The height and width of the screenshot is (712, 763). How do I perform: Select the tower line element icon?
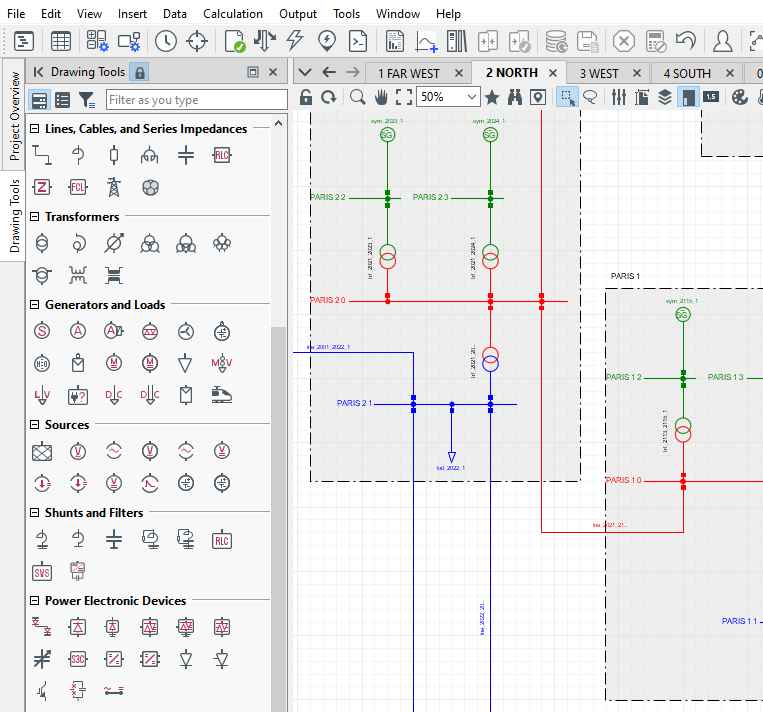(114, 187)
